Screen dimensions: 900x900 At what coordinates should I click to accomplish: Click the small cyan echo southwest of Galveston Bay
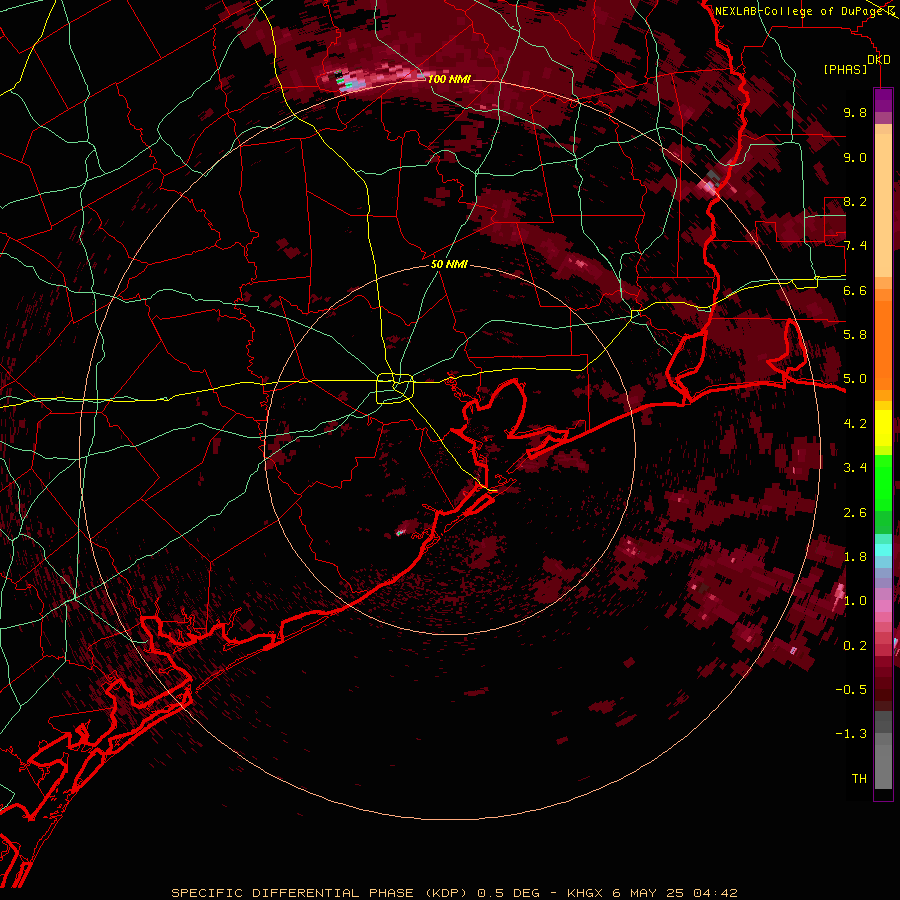(400, 533)
